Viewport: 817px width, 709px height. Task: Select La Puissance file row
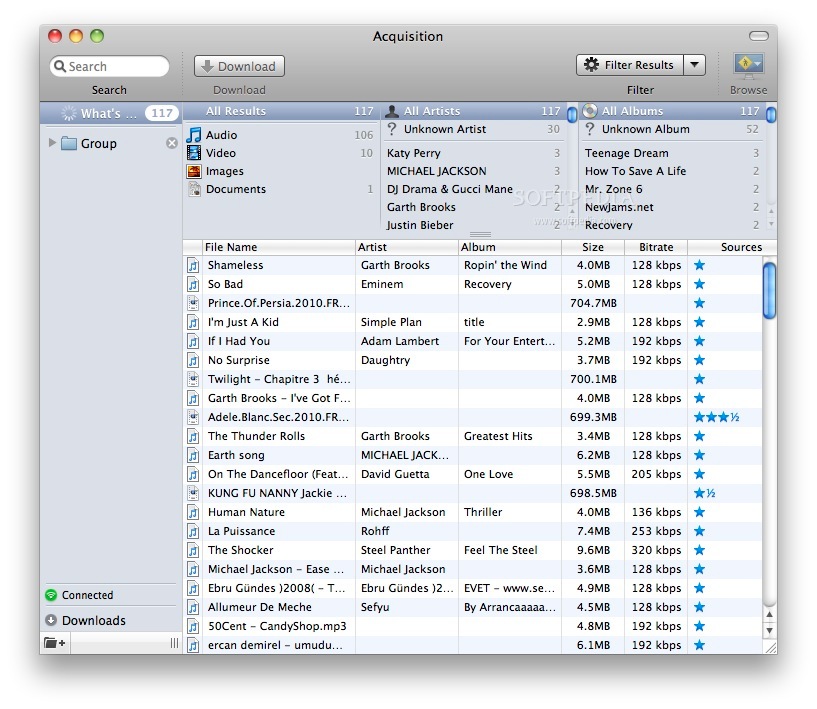472,531
